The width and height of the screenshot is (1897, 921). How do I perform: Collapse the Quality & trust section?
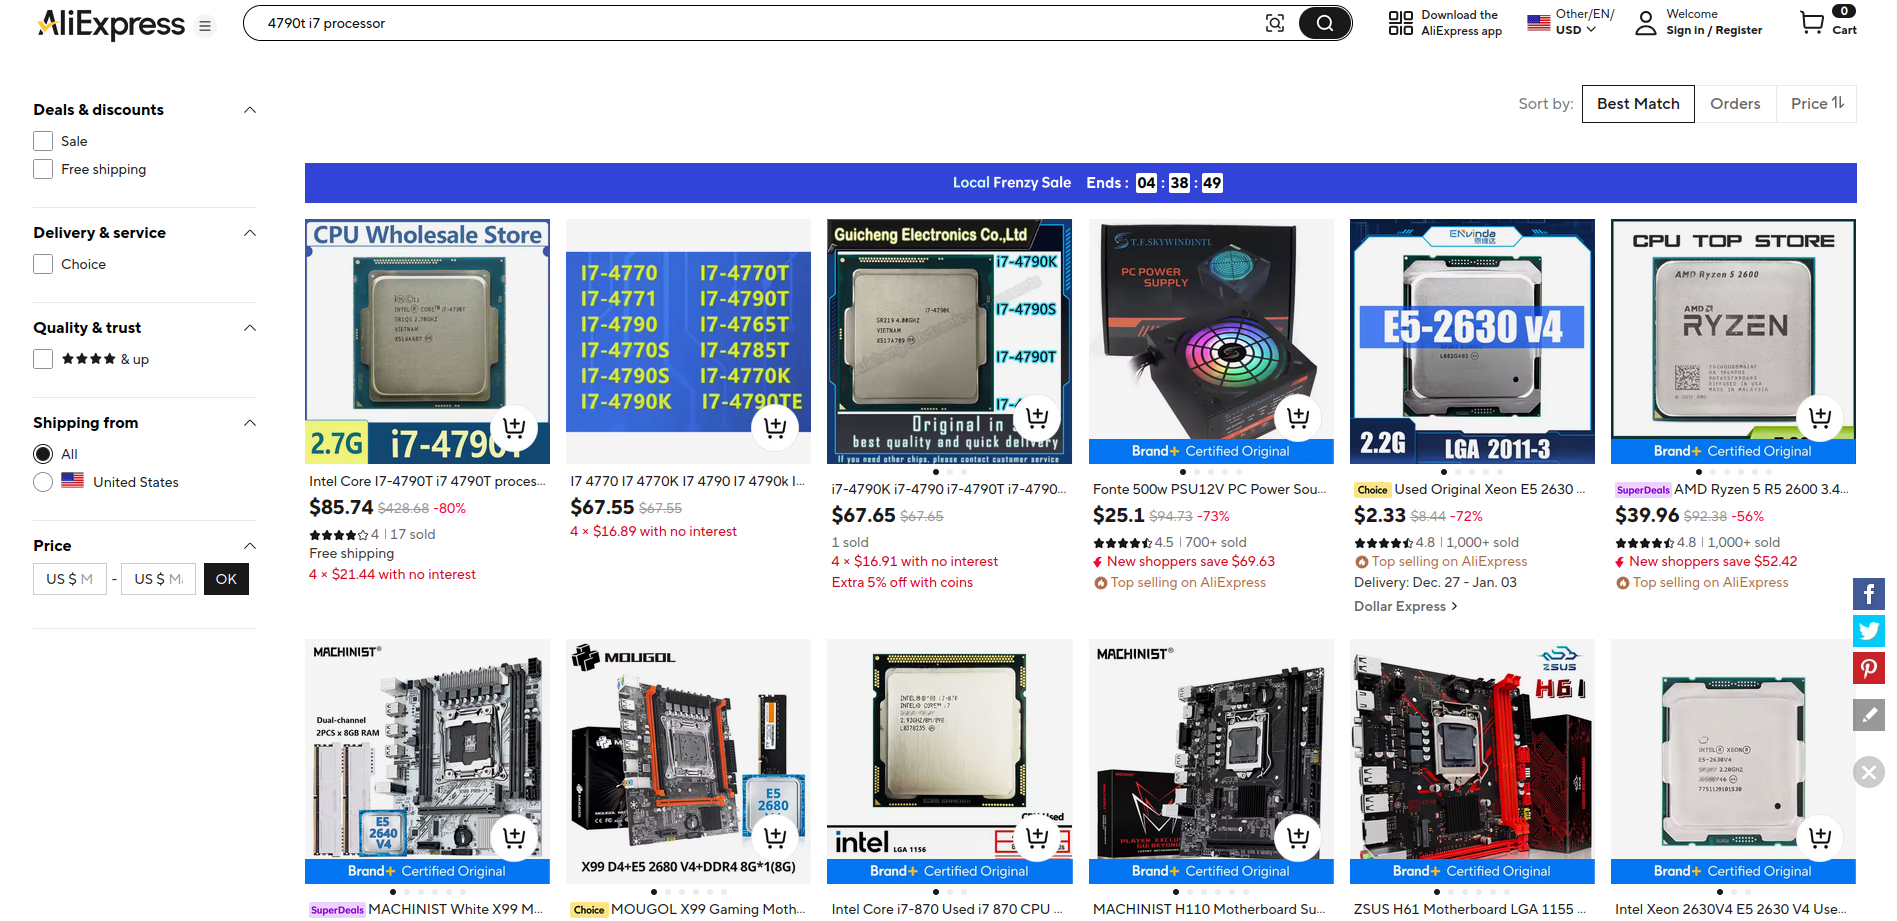250,328
